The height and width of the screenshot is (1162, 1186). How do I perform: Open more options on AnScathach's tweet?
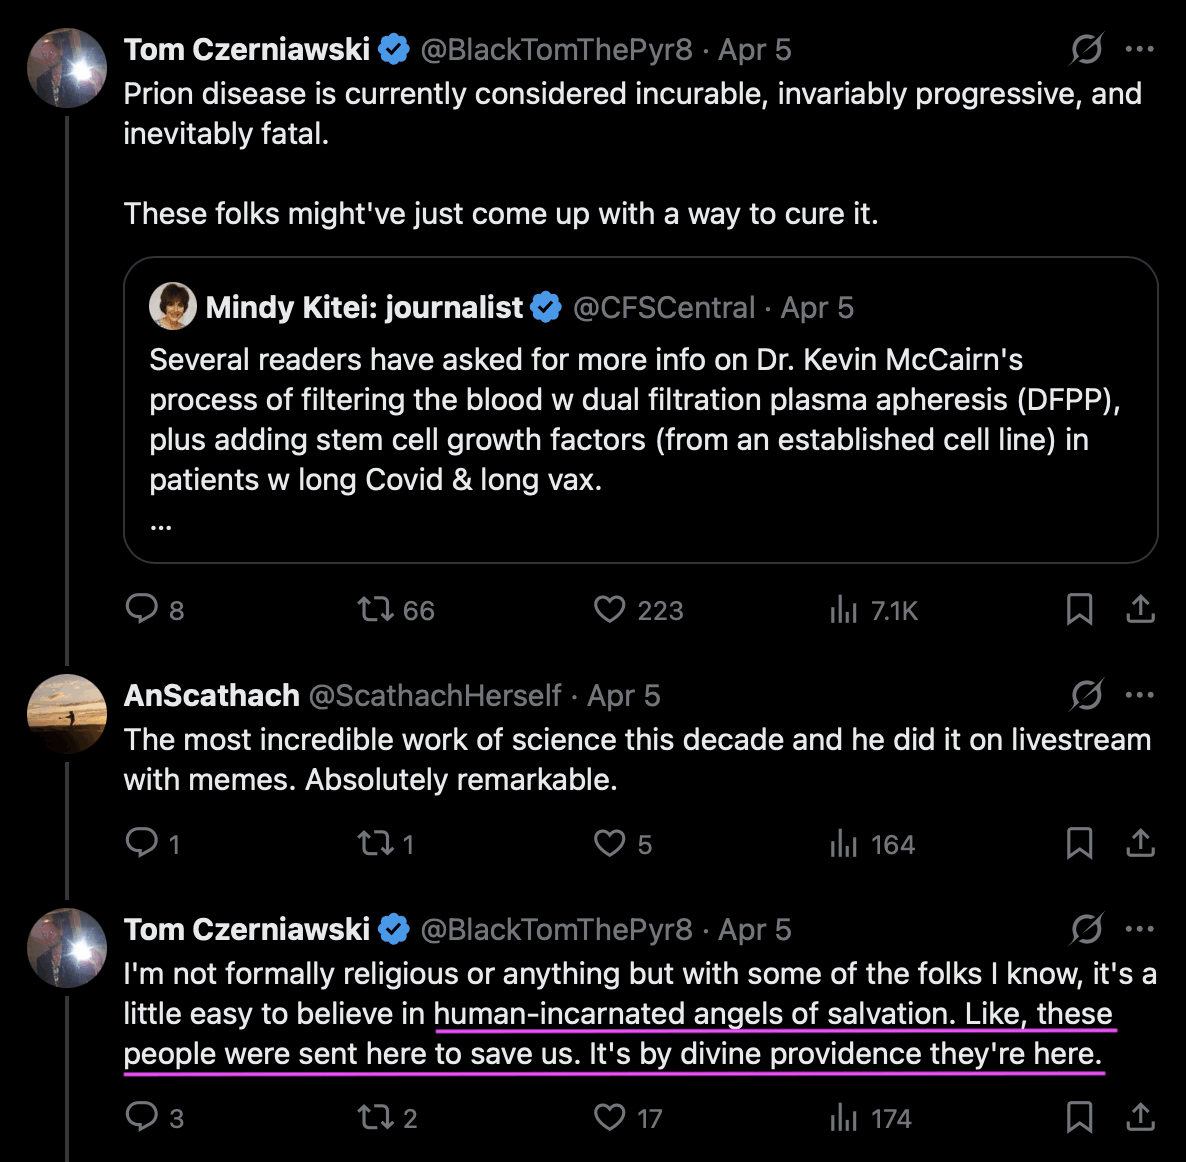[1140, 695]
